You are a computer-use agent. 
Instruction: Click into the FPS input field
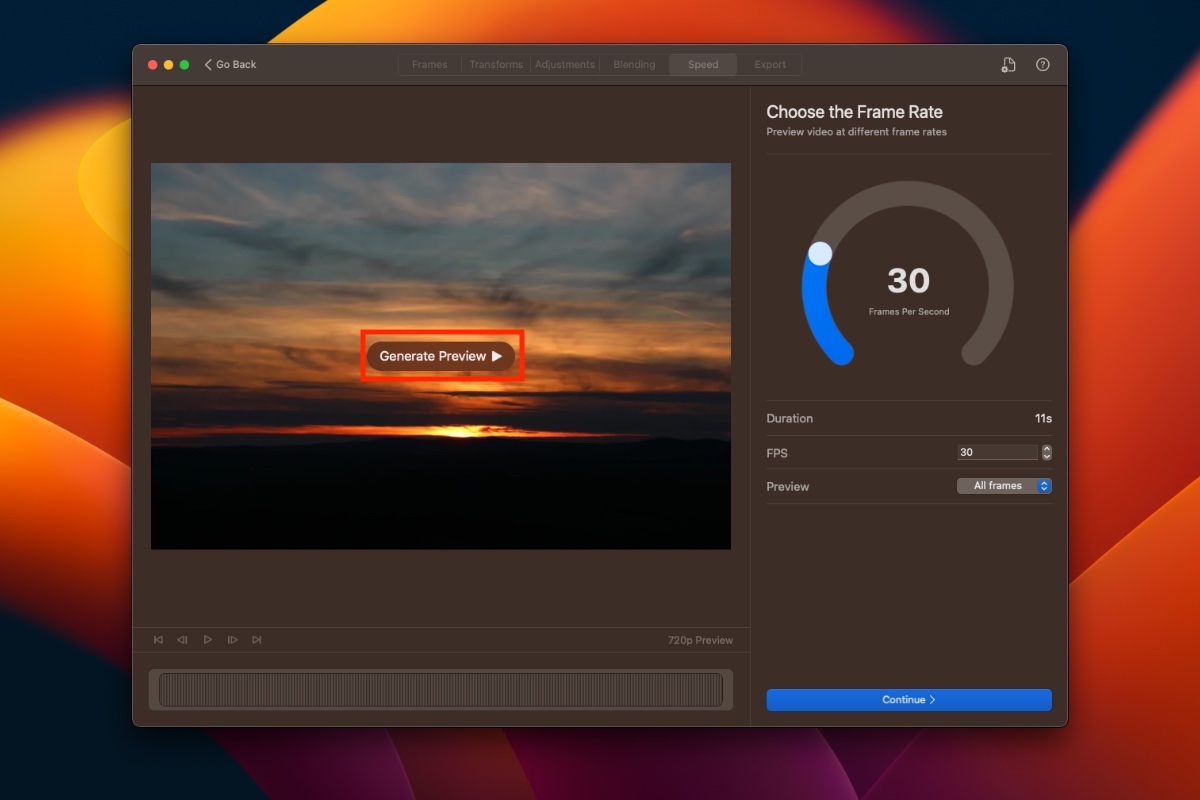998,453
